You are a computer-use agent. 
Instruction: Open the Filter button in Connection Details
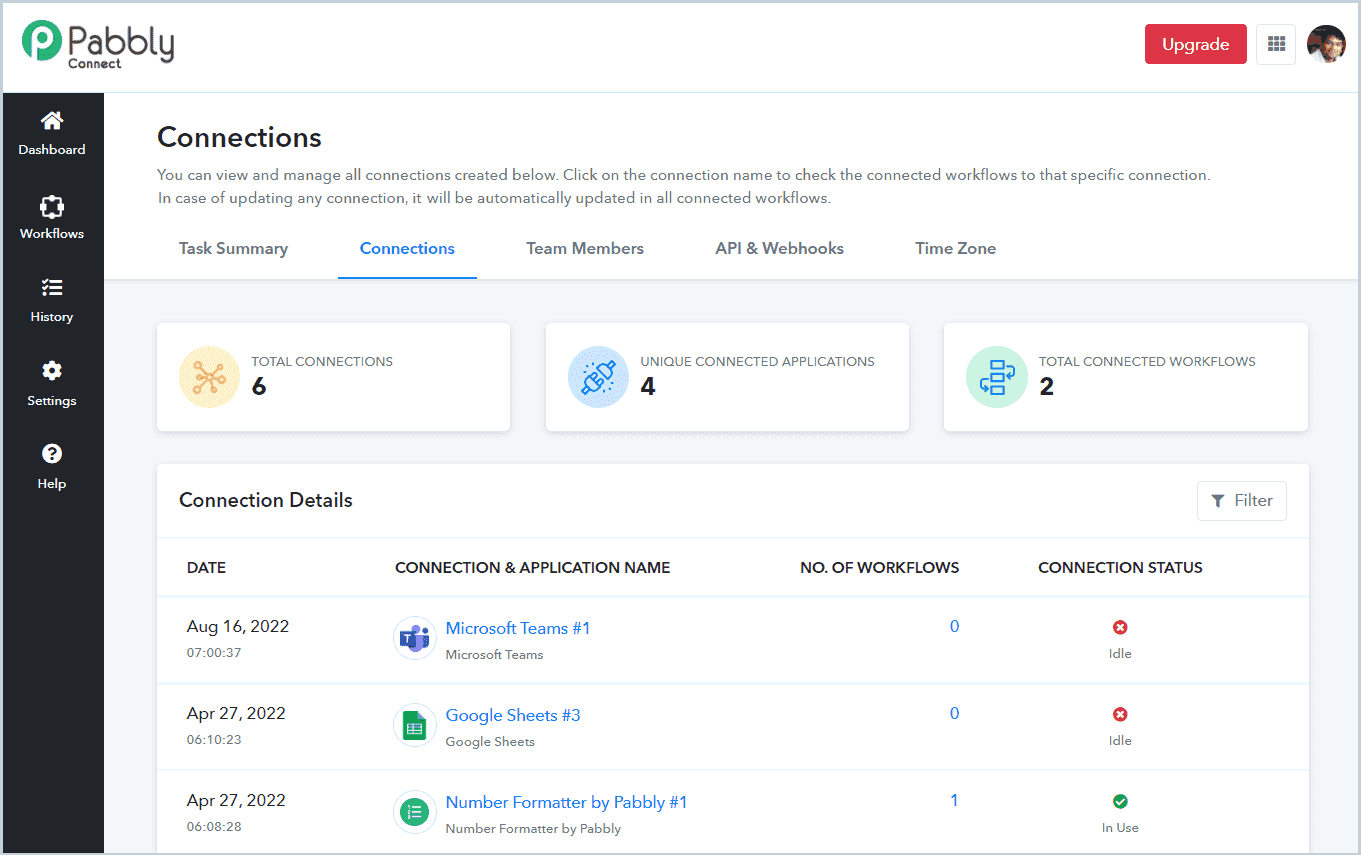(x=1242, y=501)
